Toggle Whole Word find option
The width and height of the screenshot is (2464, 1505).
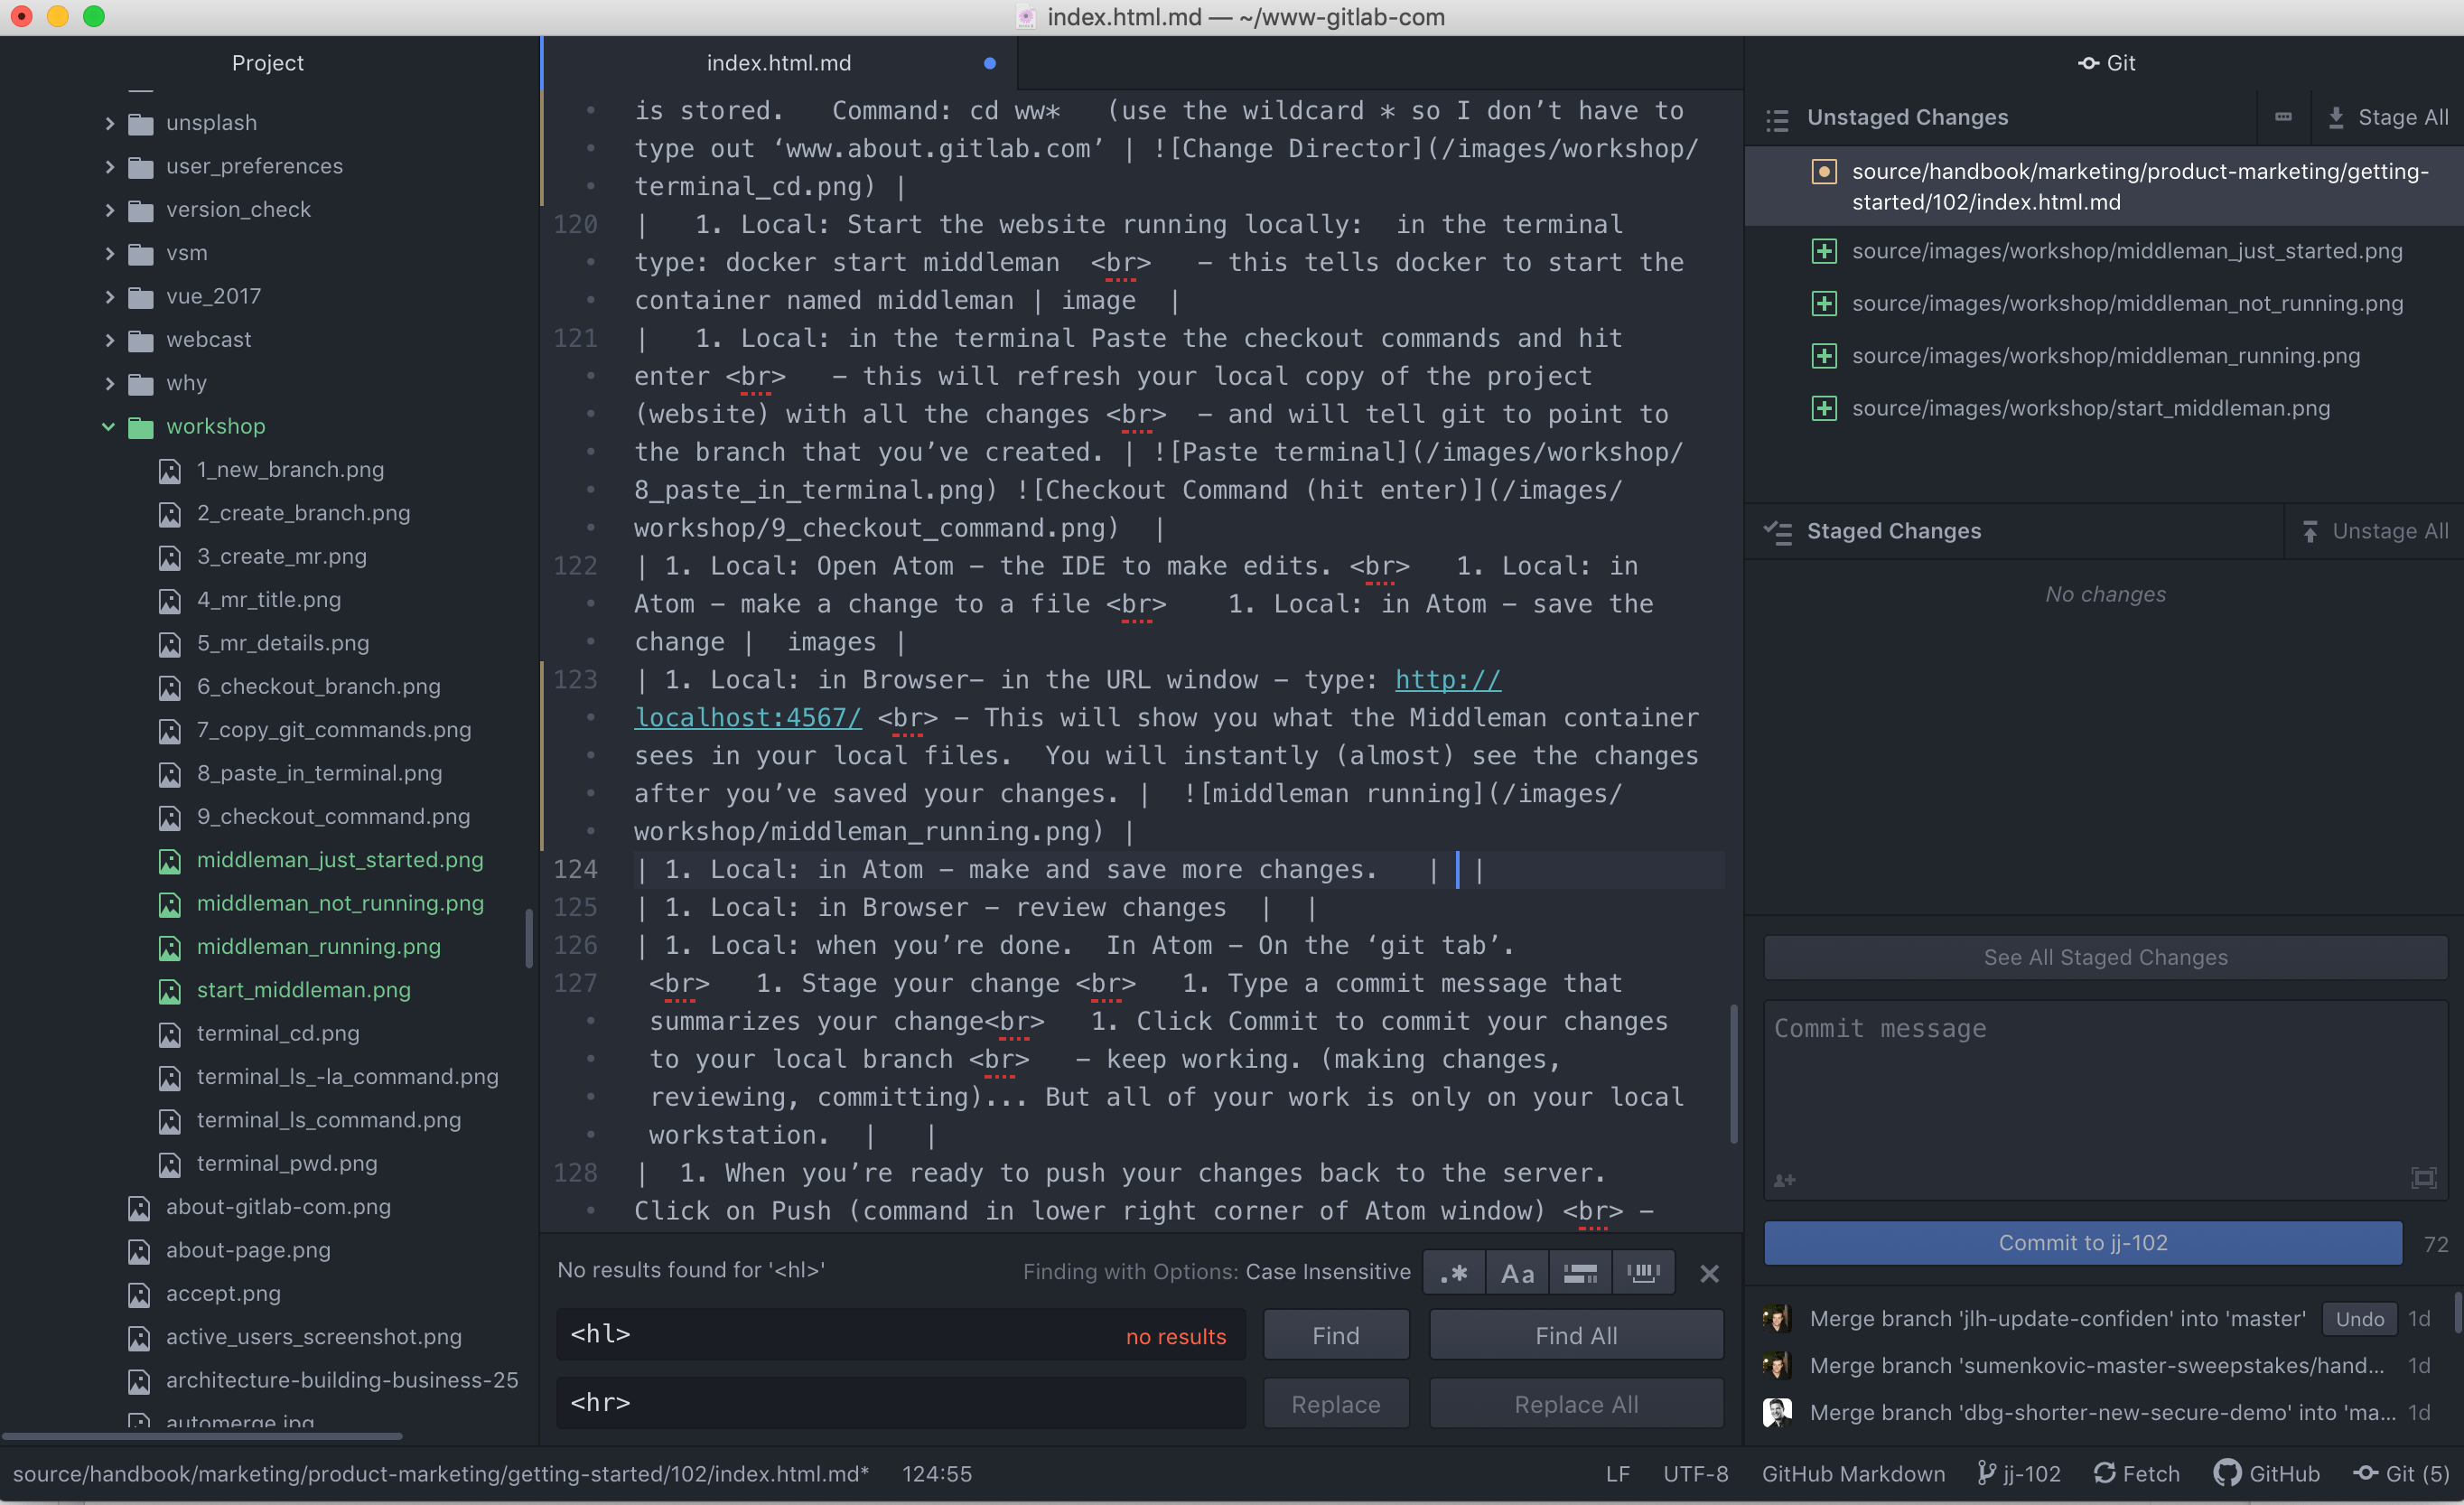tap(1643, 1273)
